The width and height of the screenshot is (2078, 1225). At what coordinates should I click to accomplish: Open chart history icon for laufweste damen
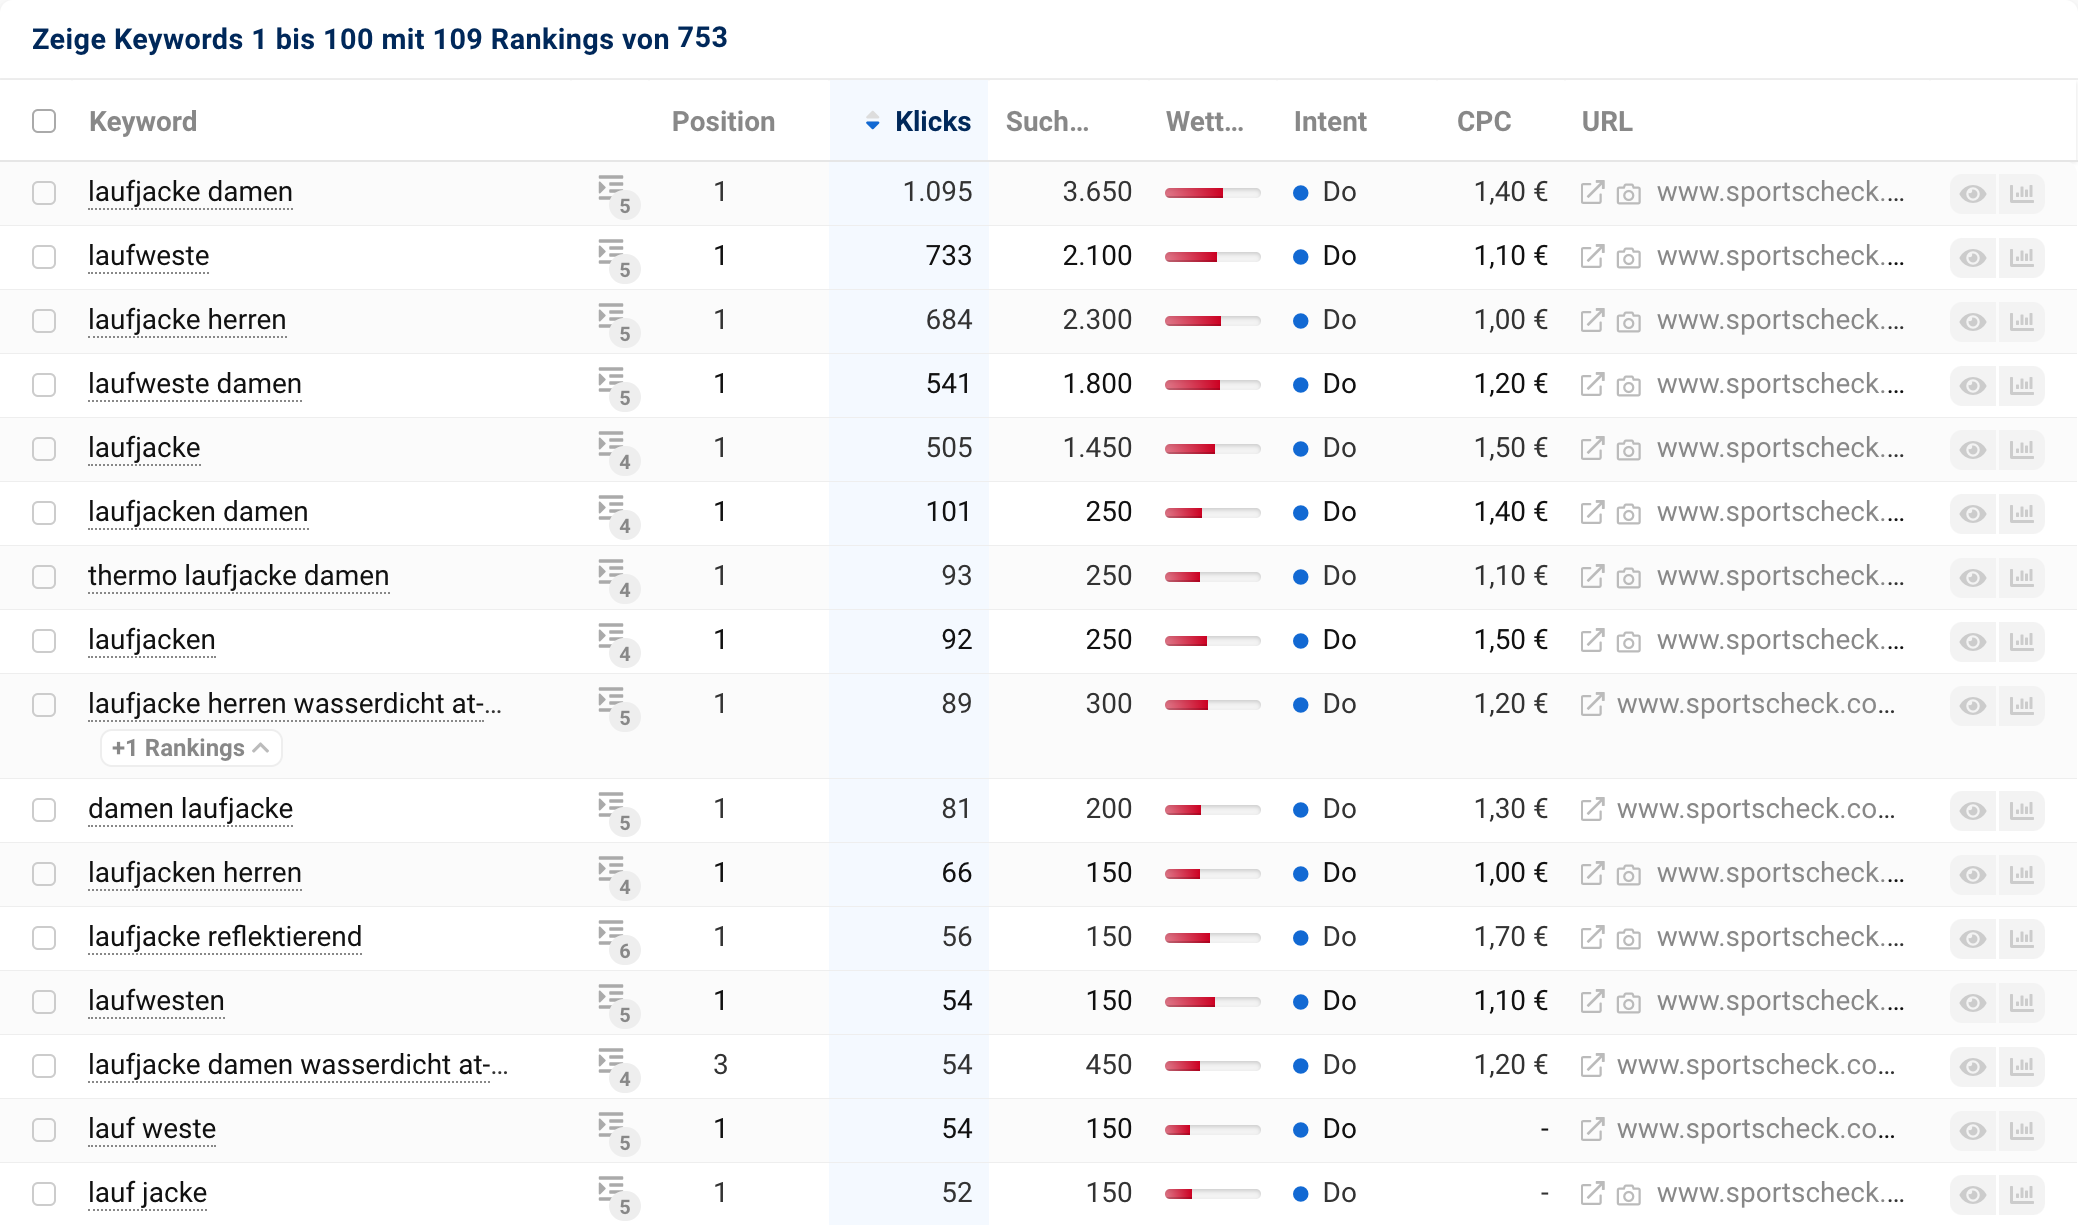coord(2021,385)
